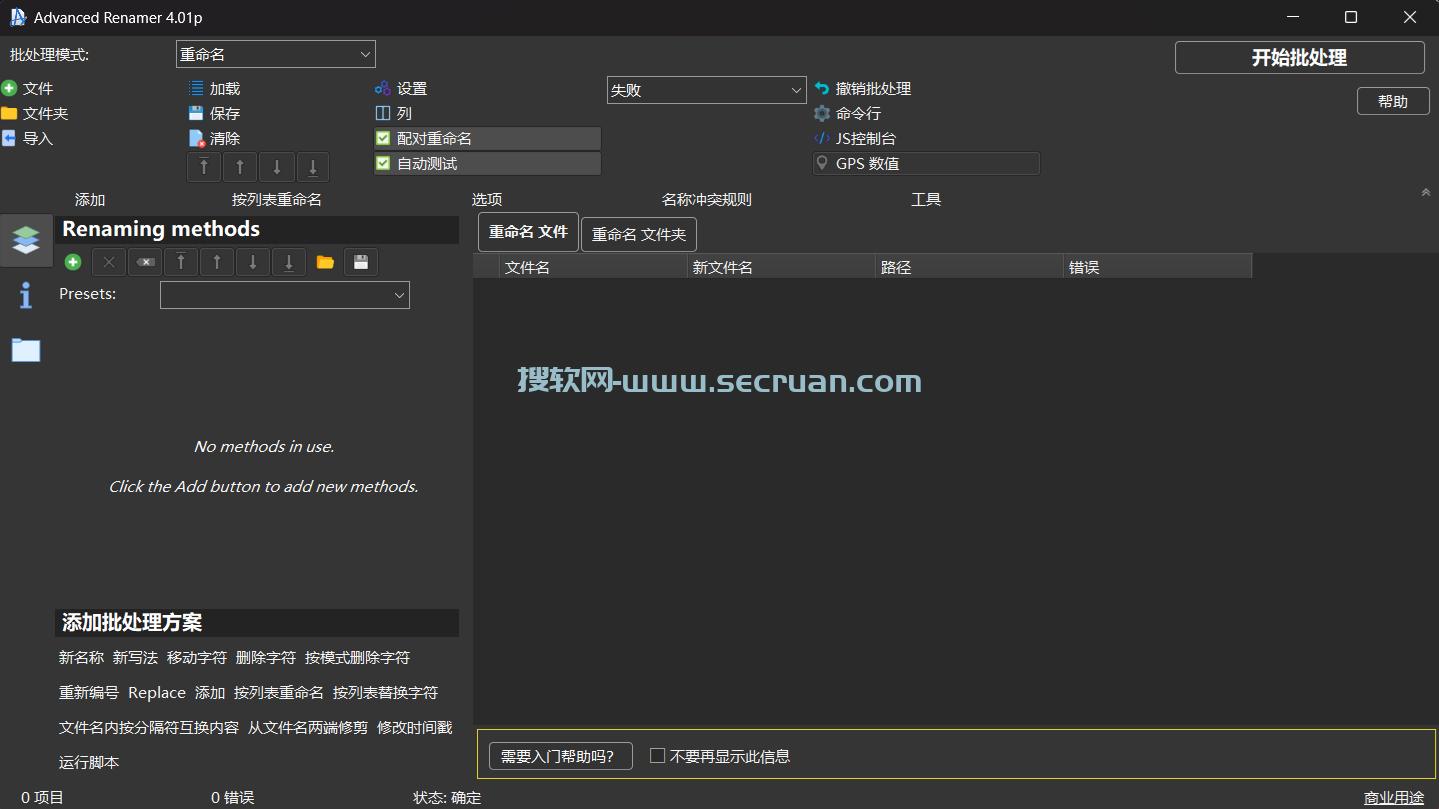Click the 加载 list load icon
1439x809 pixels.
(x=196, y=89)
